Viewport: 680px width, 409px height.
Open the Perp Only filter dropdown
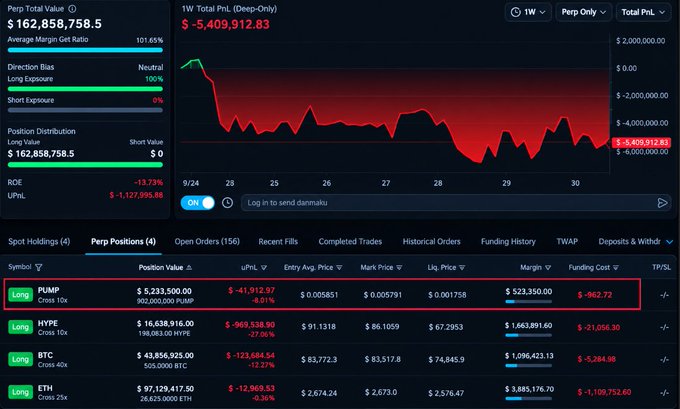(583, 12)
